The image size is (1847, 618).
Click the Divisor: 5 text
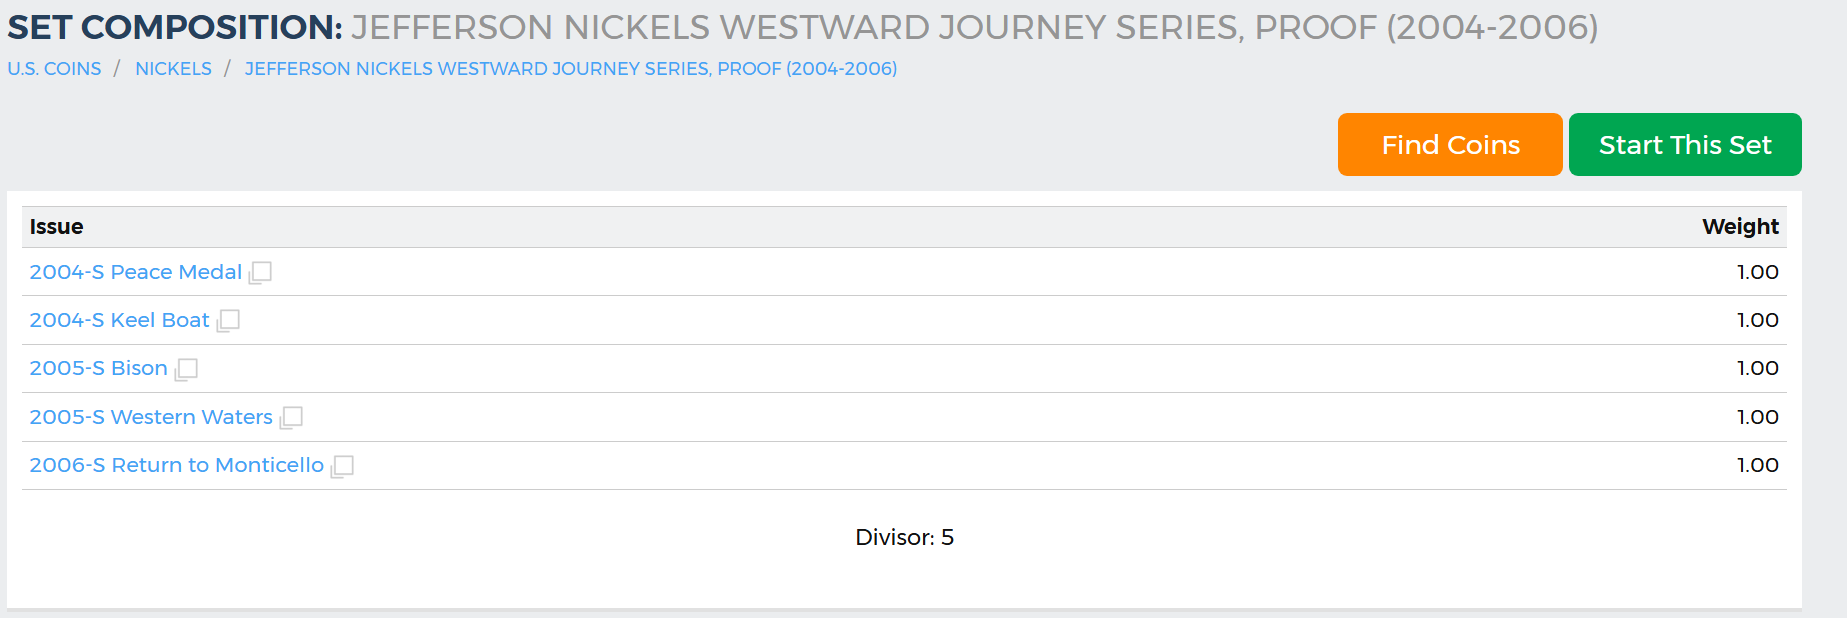tap(904, 538)
